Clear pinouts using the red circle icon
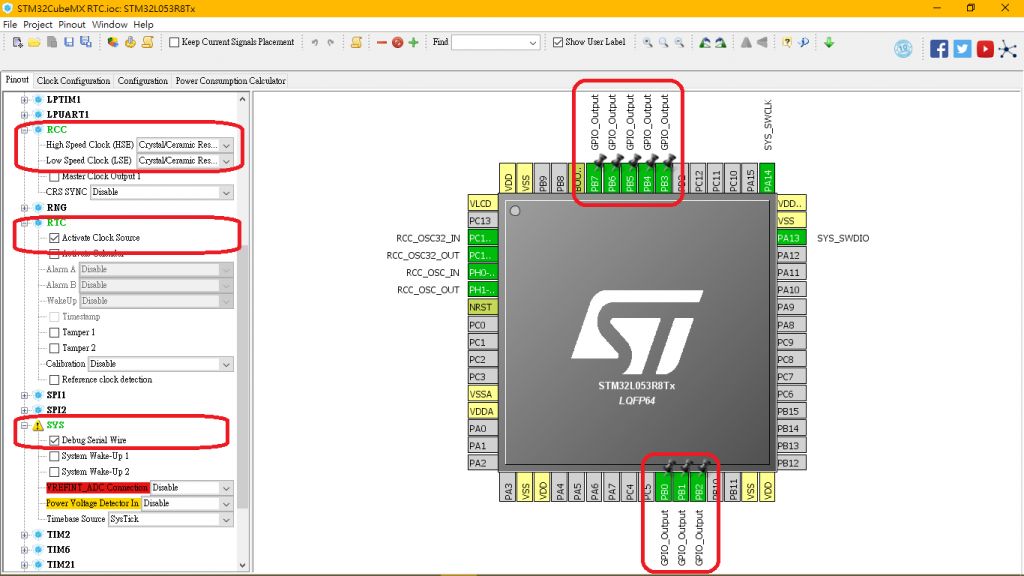 click(x=397, y=42)
